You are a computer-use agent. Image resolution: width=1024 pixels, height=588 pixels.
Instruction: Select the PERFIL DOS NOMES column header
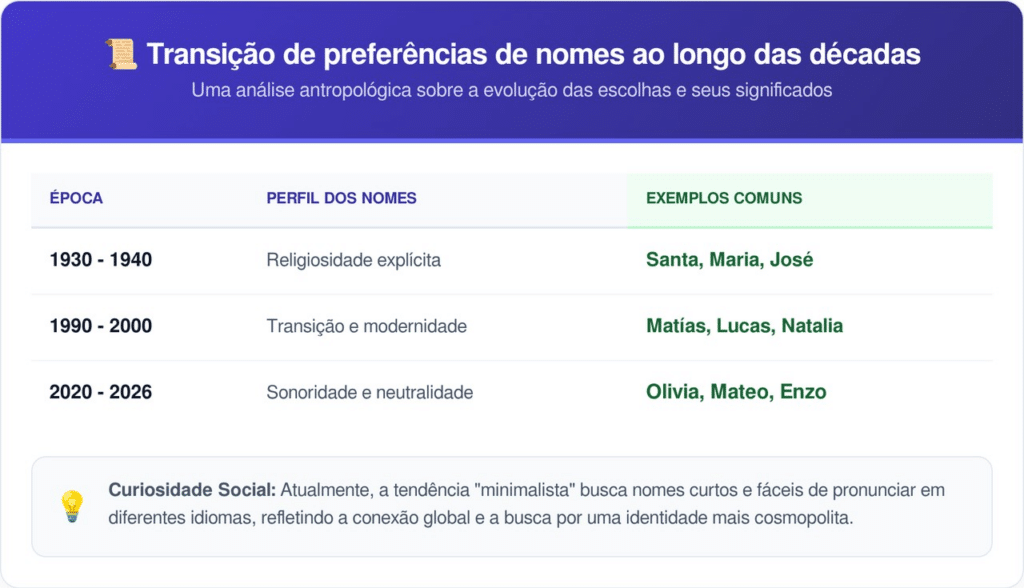click(341, 198)
